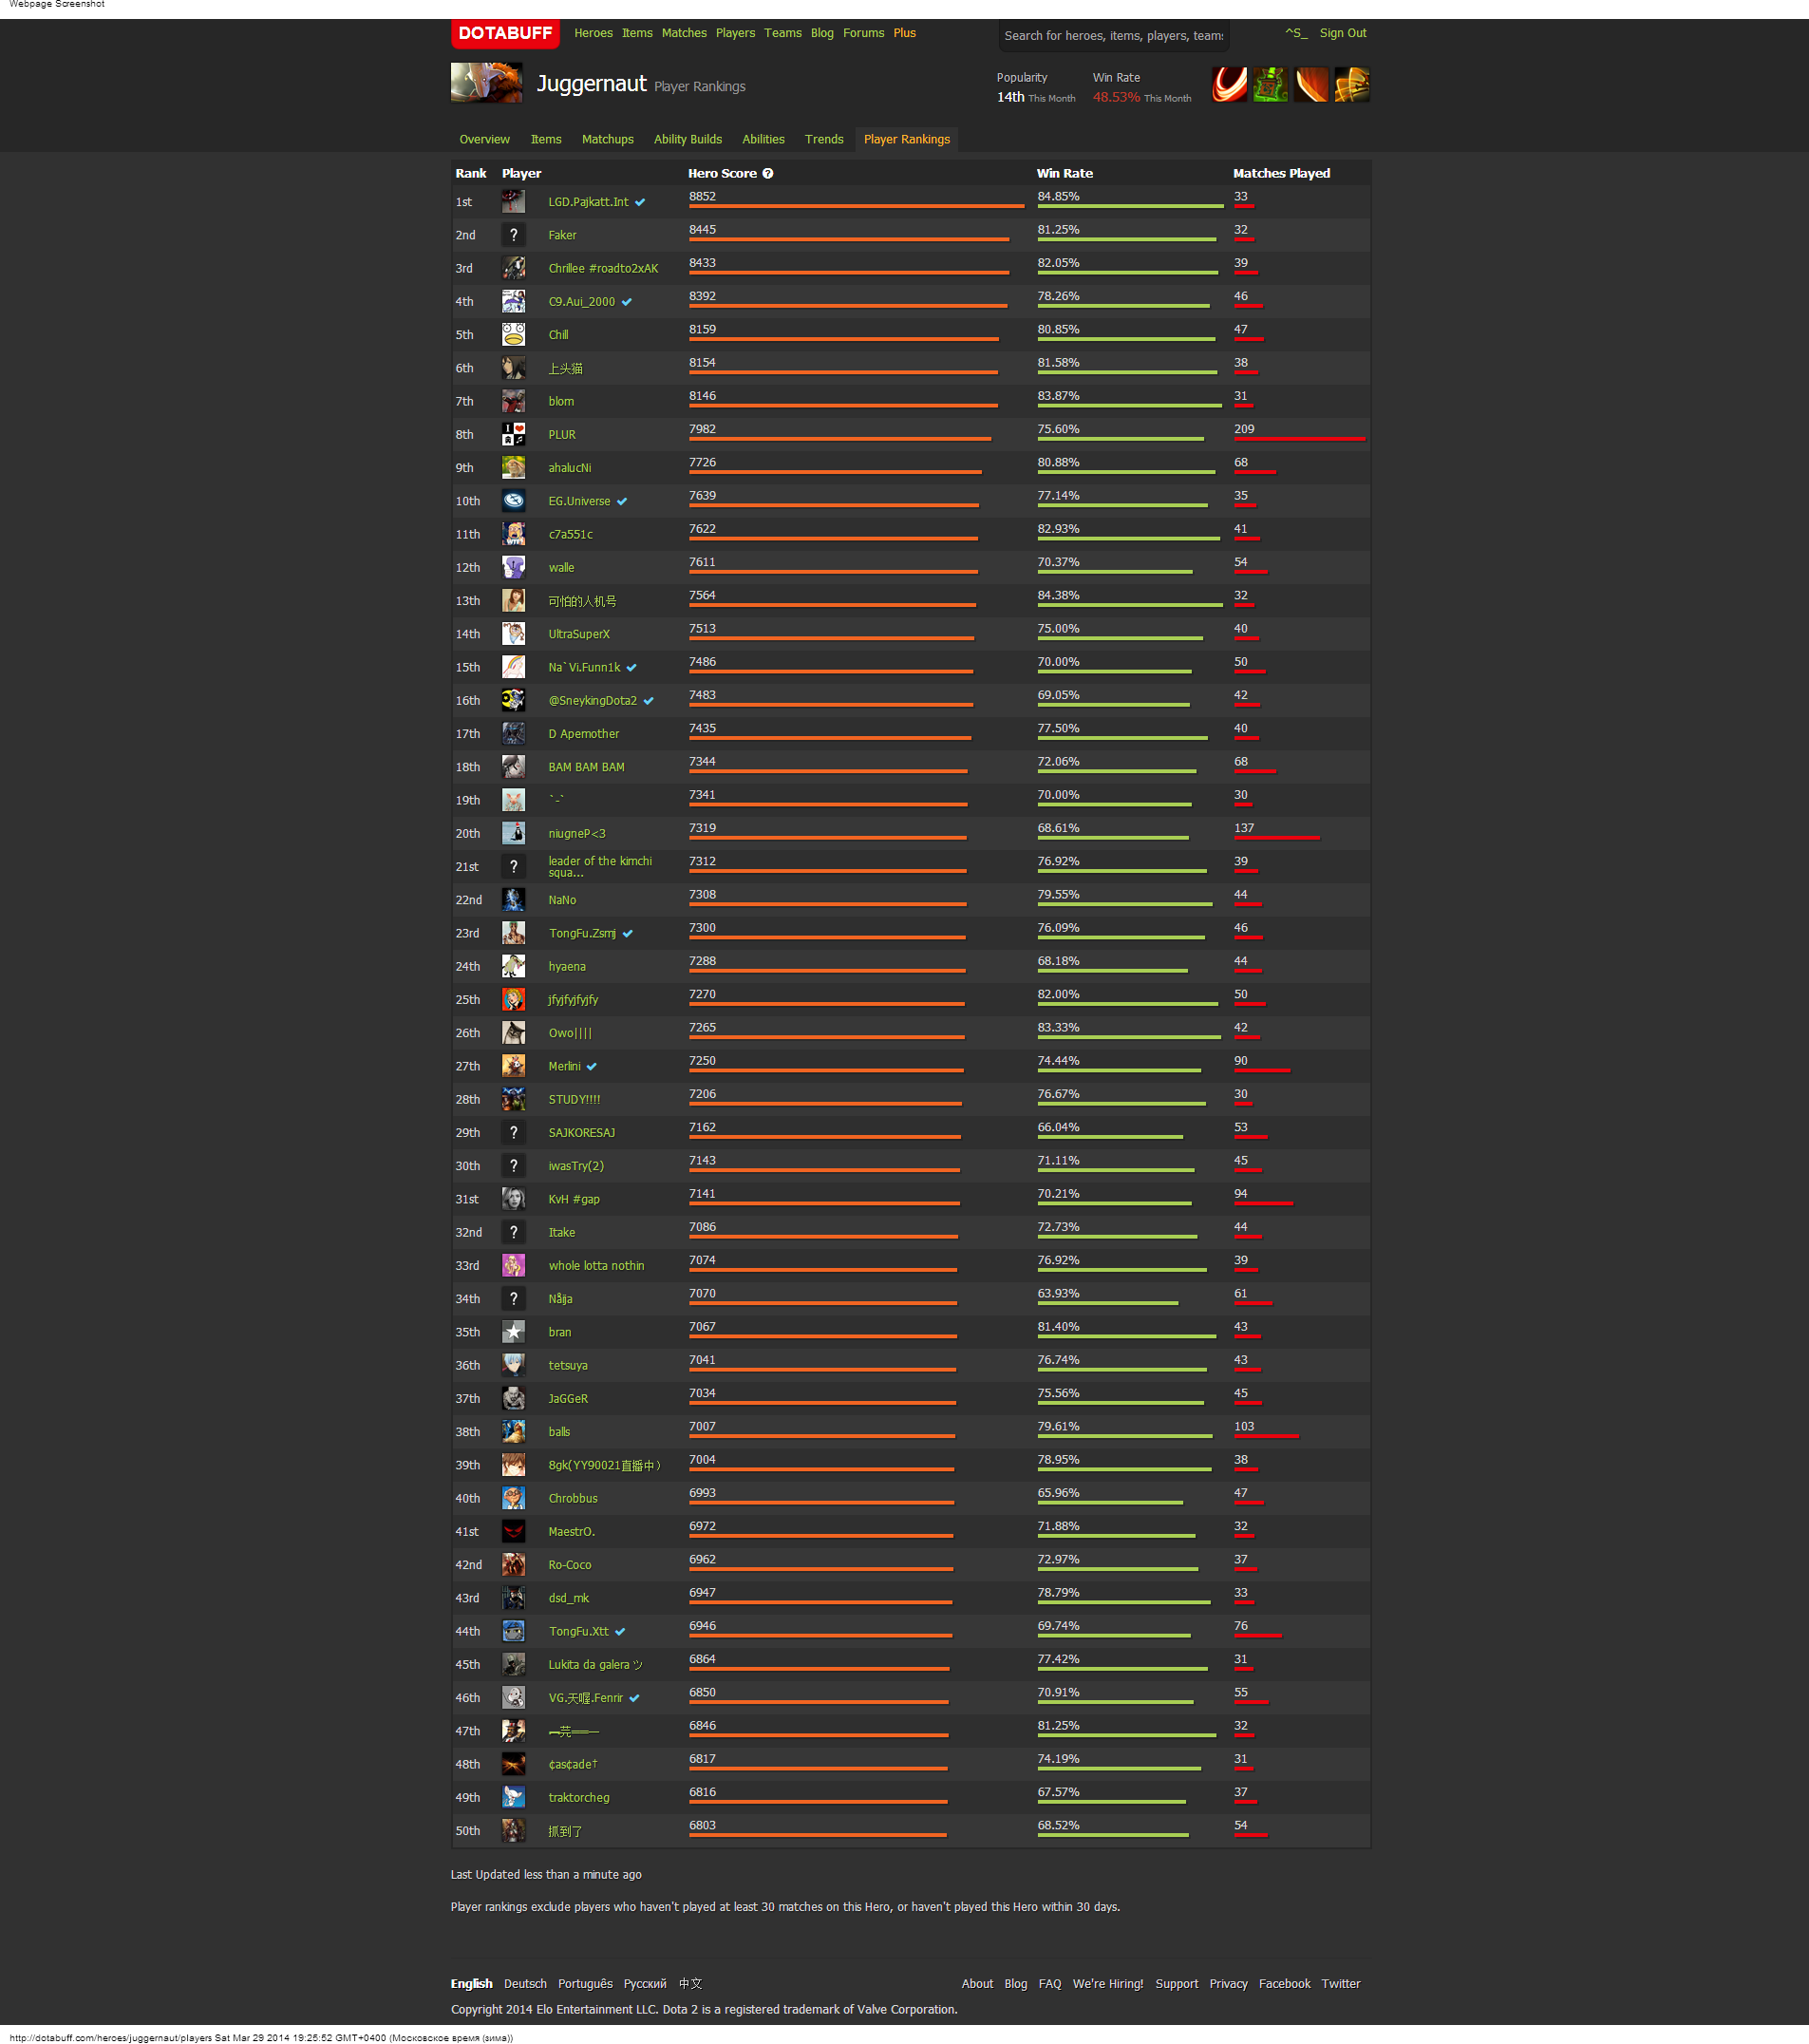
Task: Open the Heroes menu in top navigation
Action: 593,33
